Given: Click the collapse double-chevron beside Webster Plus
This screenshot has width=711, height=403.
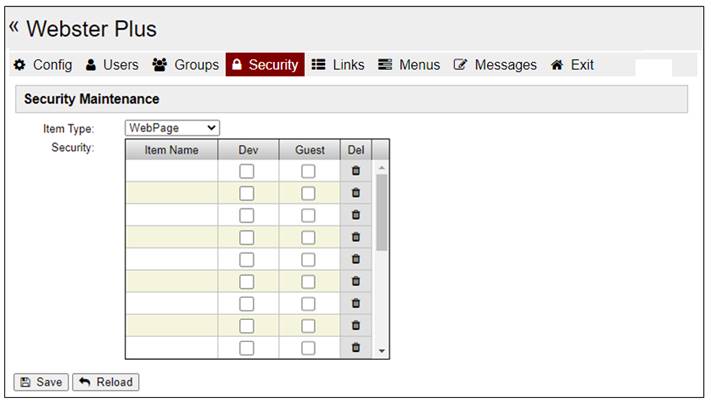Looking at the screenshot, I should [14, 27].
